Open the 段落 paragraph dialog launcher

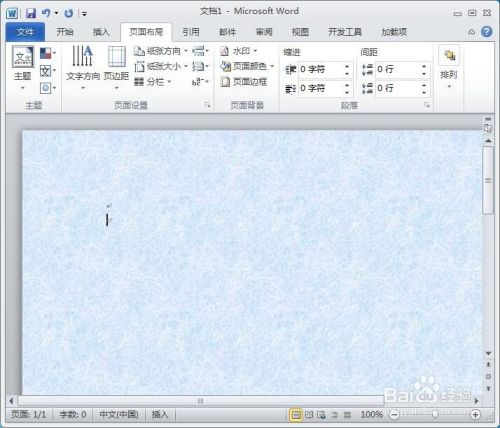pyautogui.click(x=427, y=105)
